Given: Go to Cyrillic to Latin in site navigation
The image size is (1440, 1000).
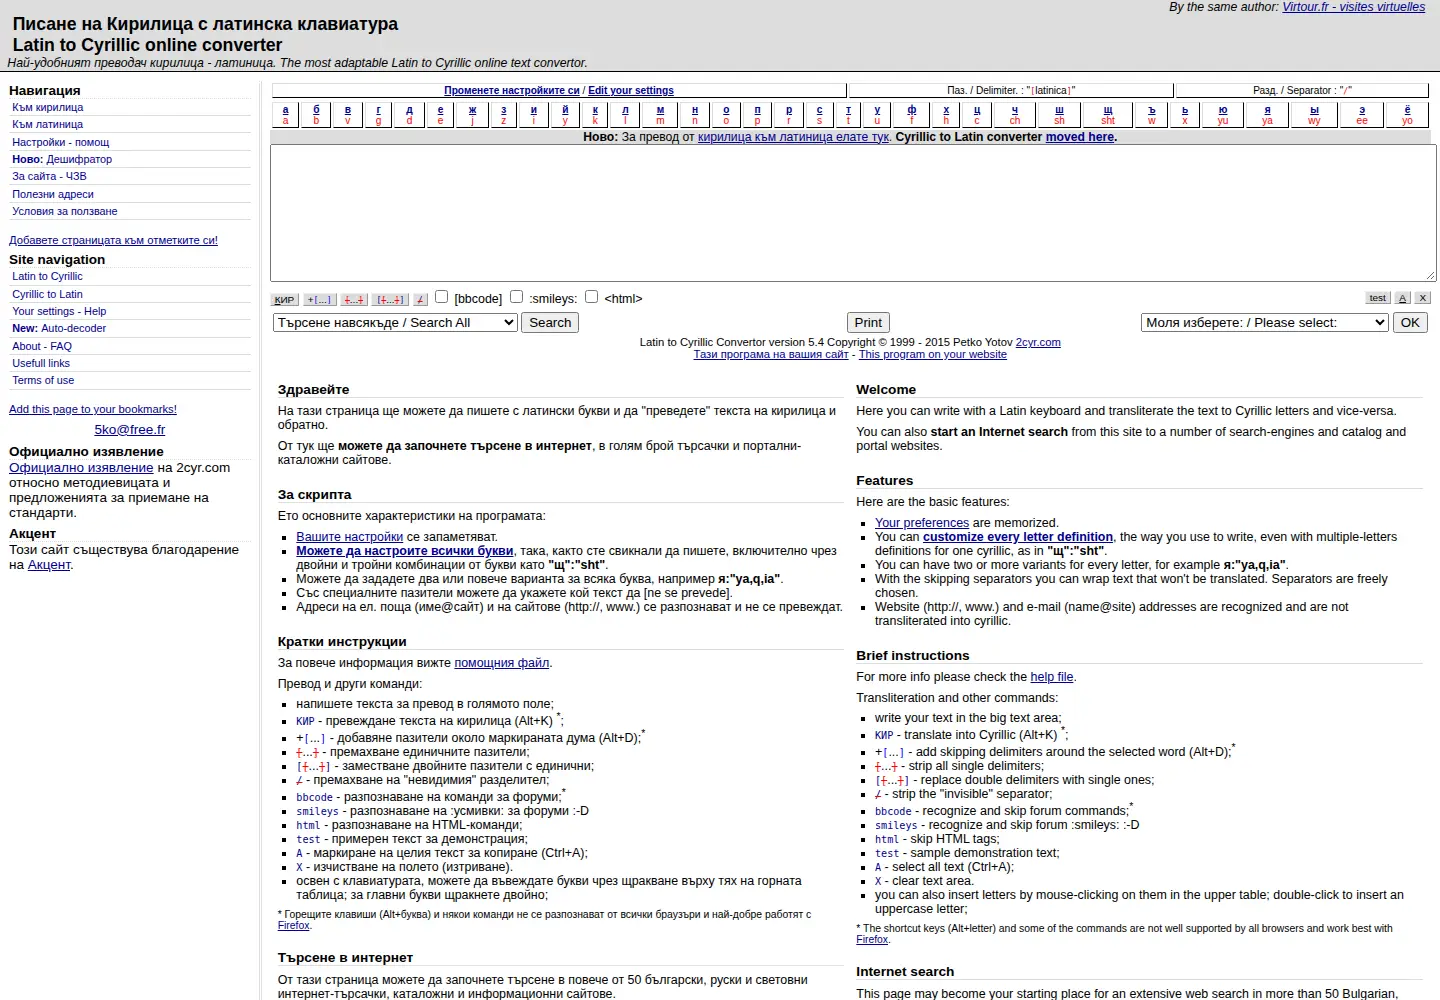Looking at the screenshot, I should tap(47, 294).
